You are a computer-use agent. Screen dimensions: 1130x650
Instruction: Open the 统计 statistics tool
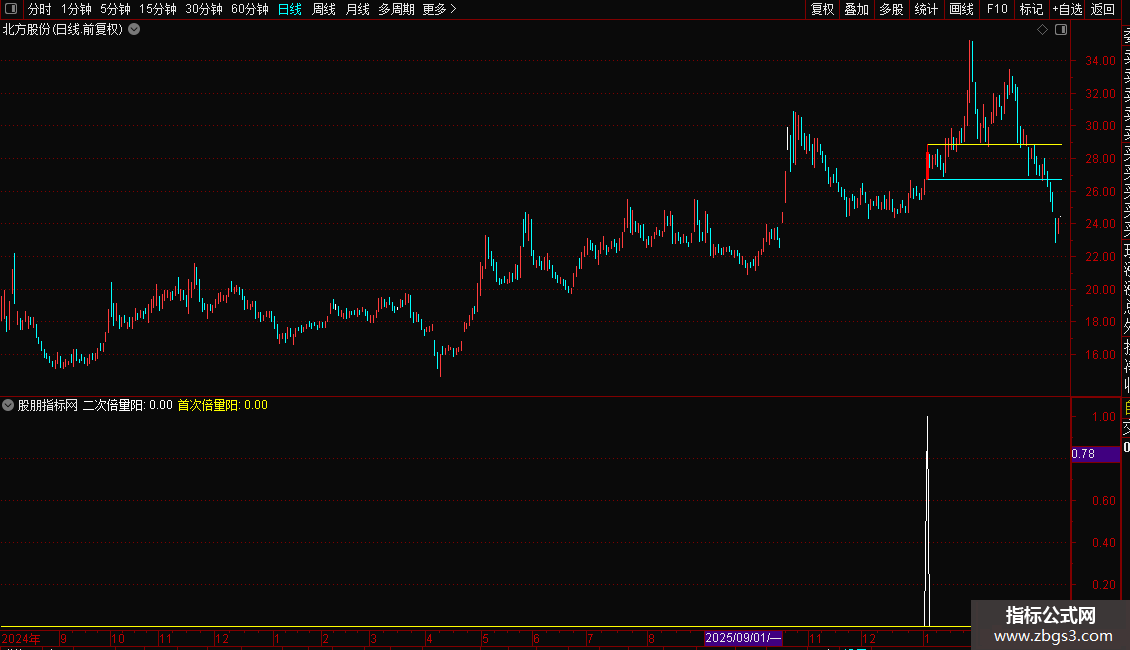point(926,9)
